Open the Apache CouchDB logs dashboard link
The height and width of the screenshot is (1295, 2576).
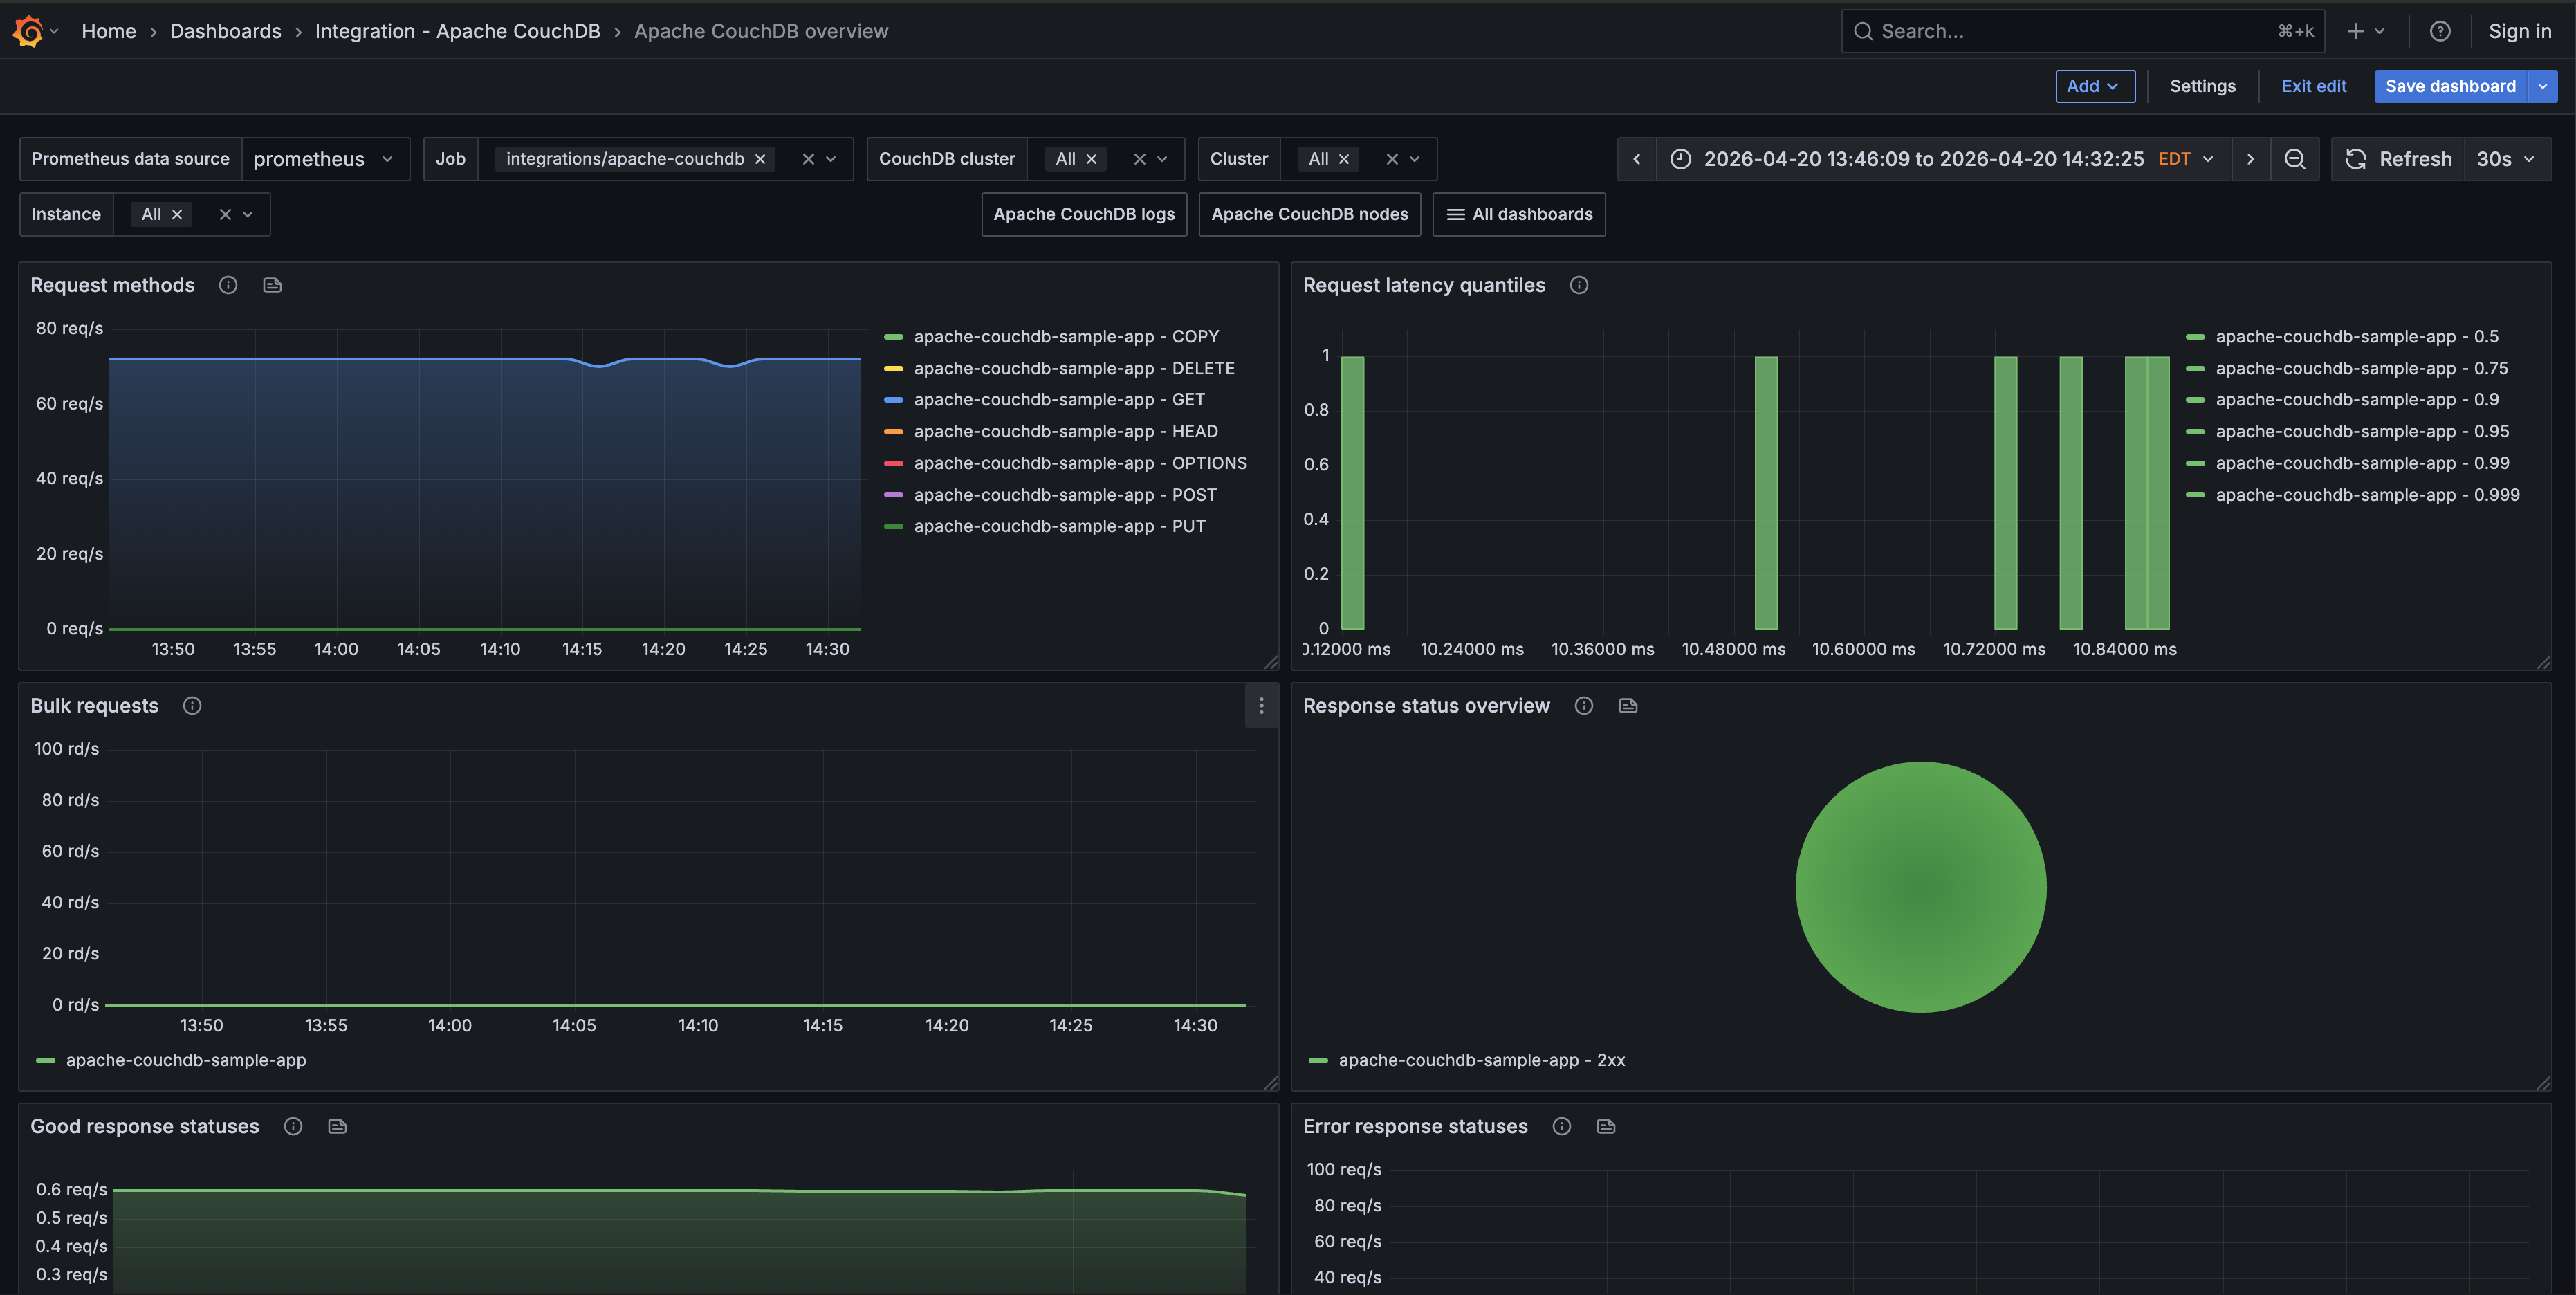[1083, 214]
